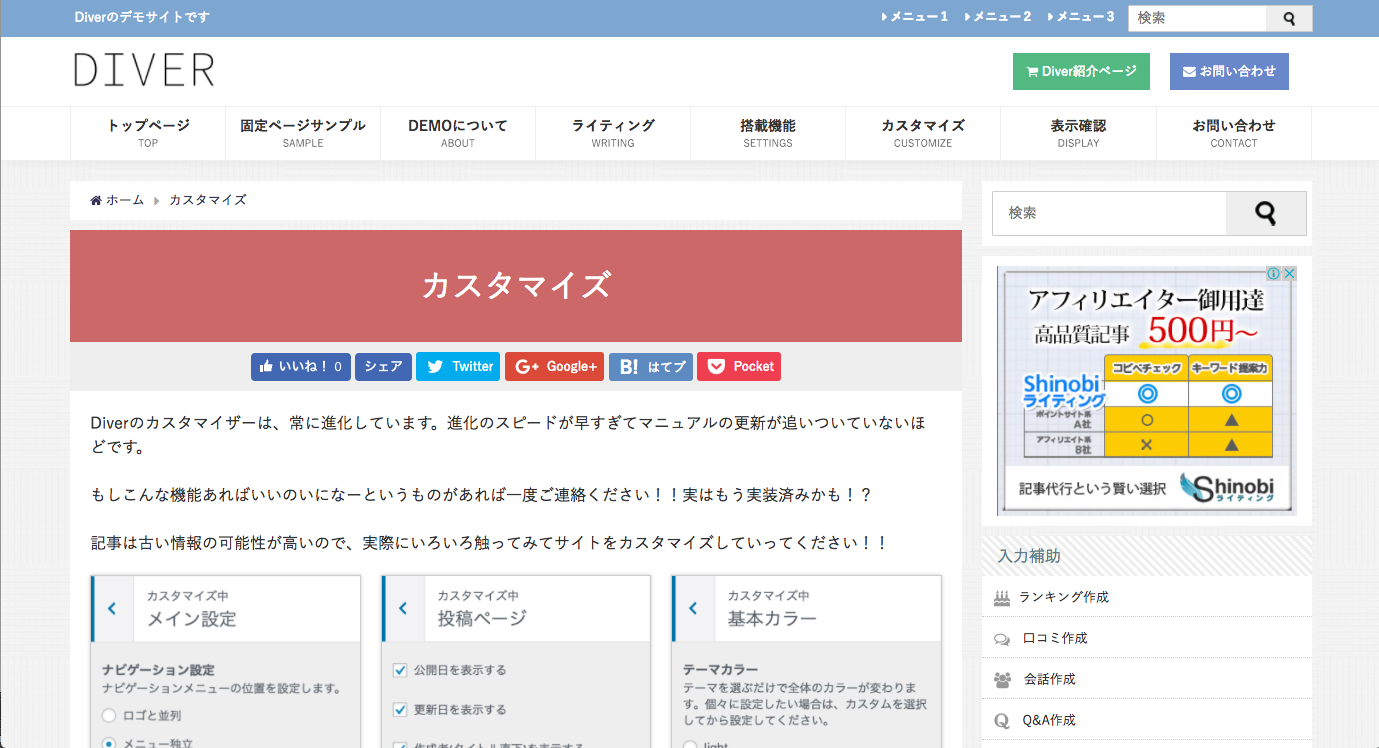Share the page on Google+
The image size is (1379, 748).
tap(554, 367)
